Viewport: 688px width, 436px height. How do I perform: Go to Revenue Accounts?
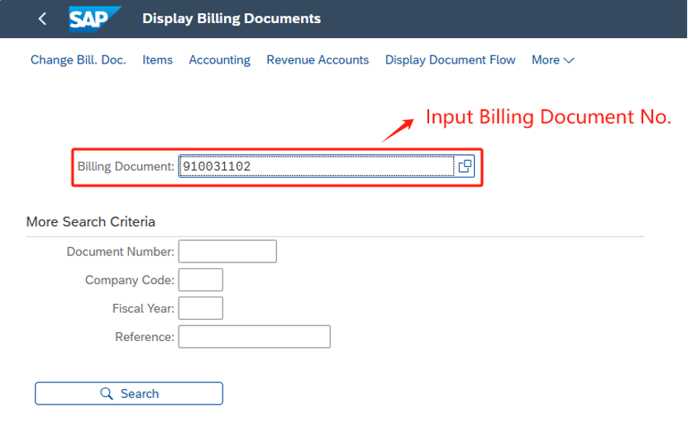317,60
